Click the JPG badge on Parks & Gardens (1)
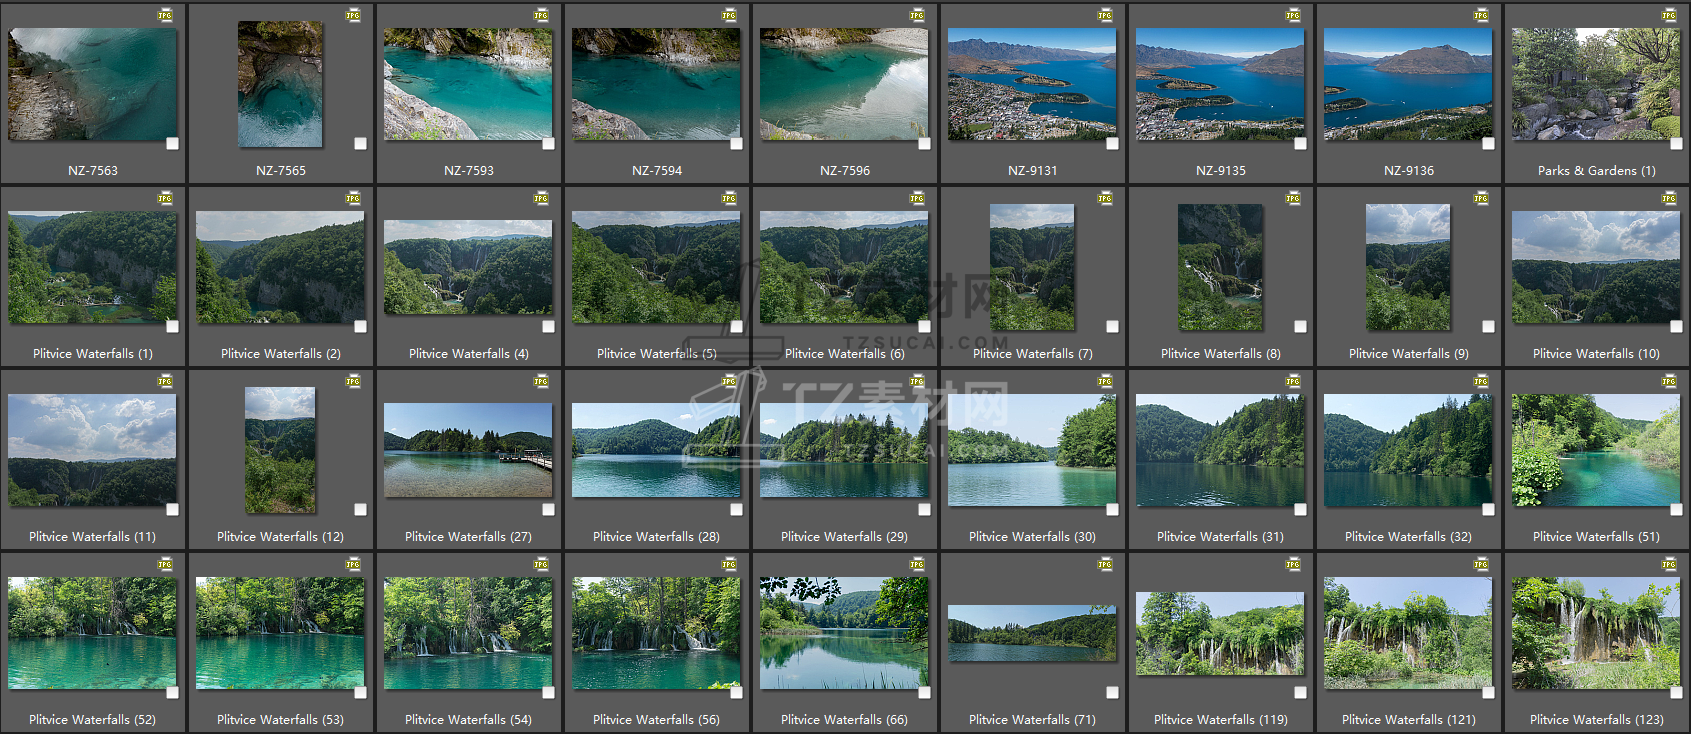This screenshot has height=734, width=1691. coord(1669,15)
